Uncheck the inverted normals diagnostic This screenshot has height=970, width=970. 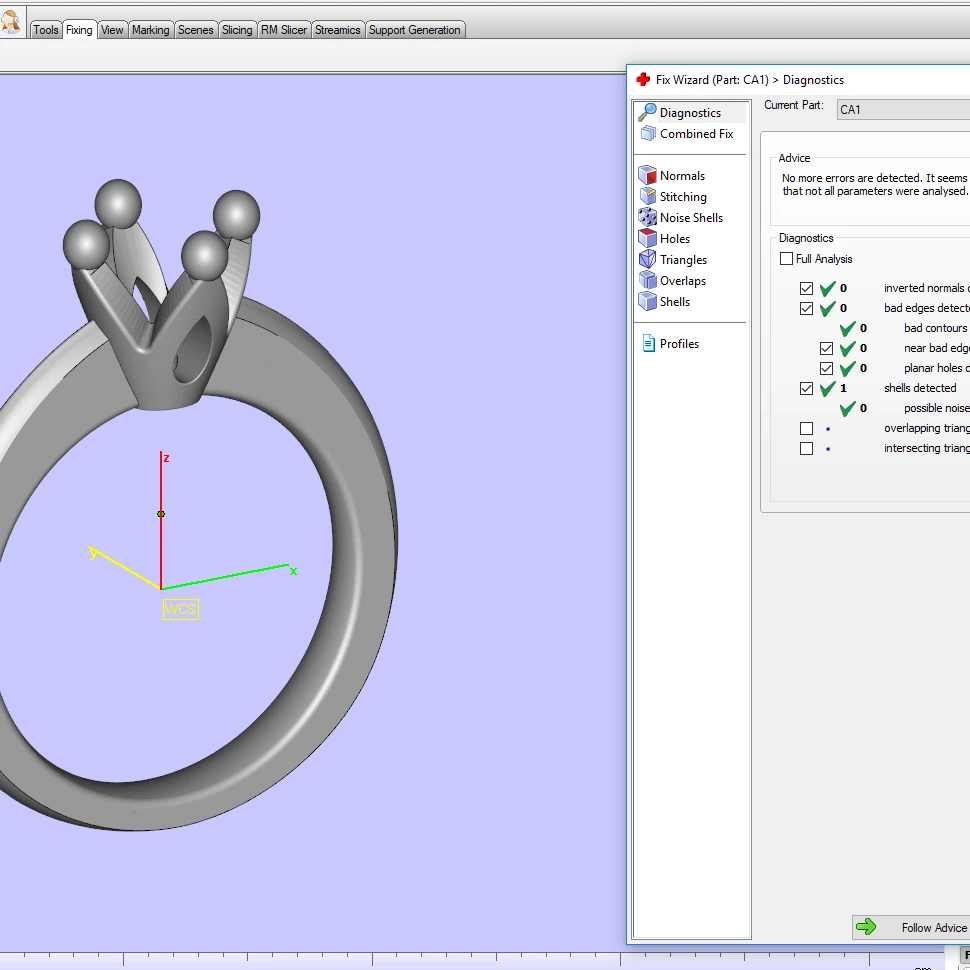coord(806,288)
